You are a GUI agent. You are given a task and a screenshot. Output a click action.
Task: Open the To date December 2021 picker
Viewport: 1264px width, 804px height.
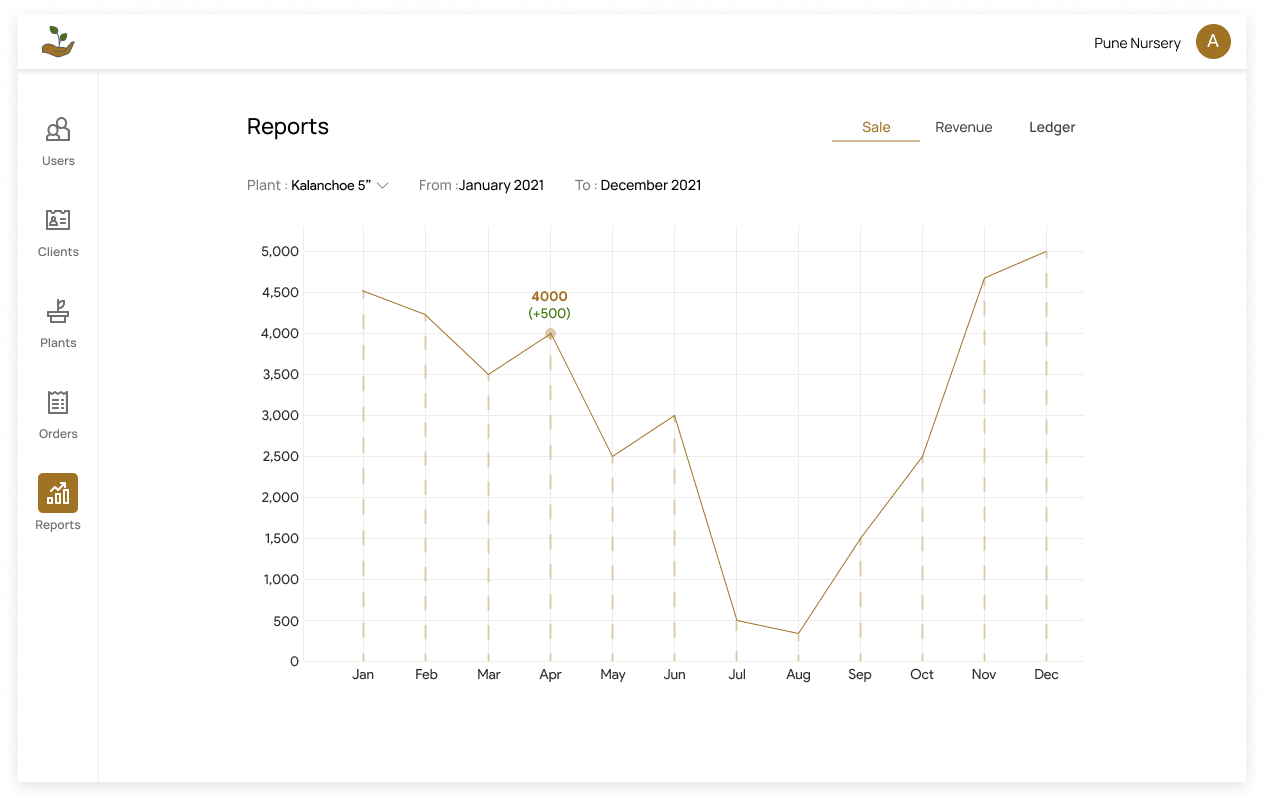(650, 185)
